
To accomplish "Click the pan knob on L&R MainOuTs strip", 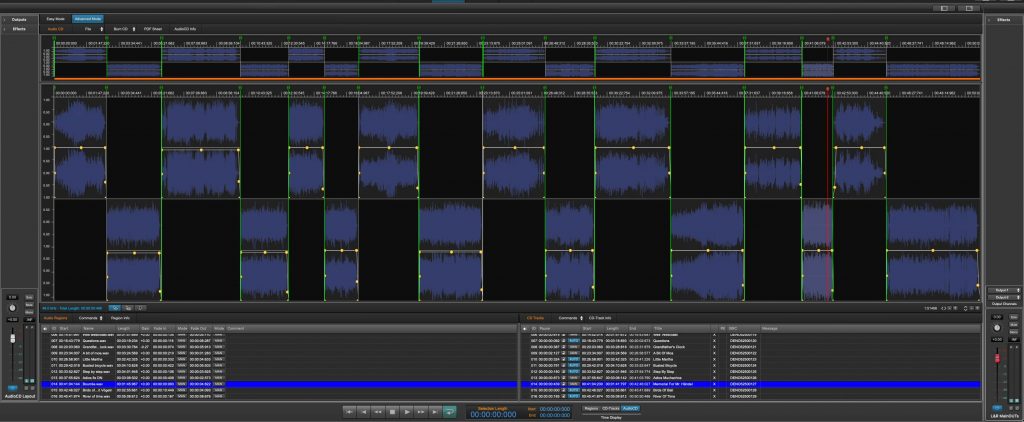I will pyautogui.click(x=997, y=329).
